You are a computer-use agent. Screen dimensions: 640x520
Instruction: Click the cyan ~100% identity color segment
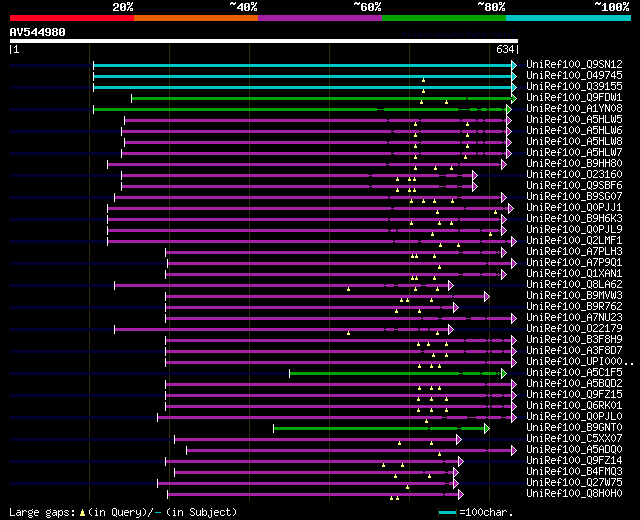point(569,18)
